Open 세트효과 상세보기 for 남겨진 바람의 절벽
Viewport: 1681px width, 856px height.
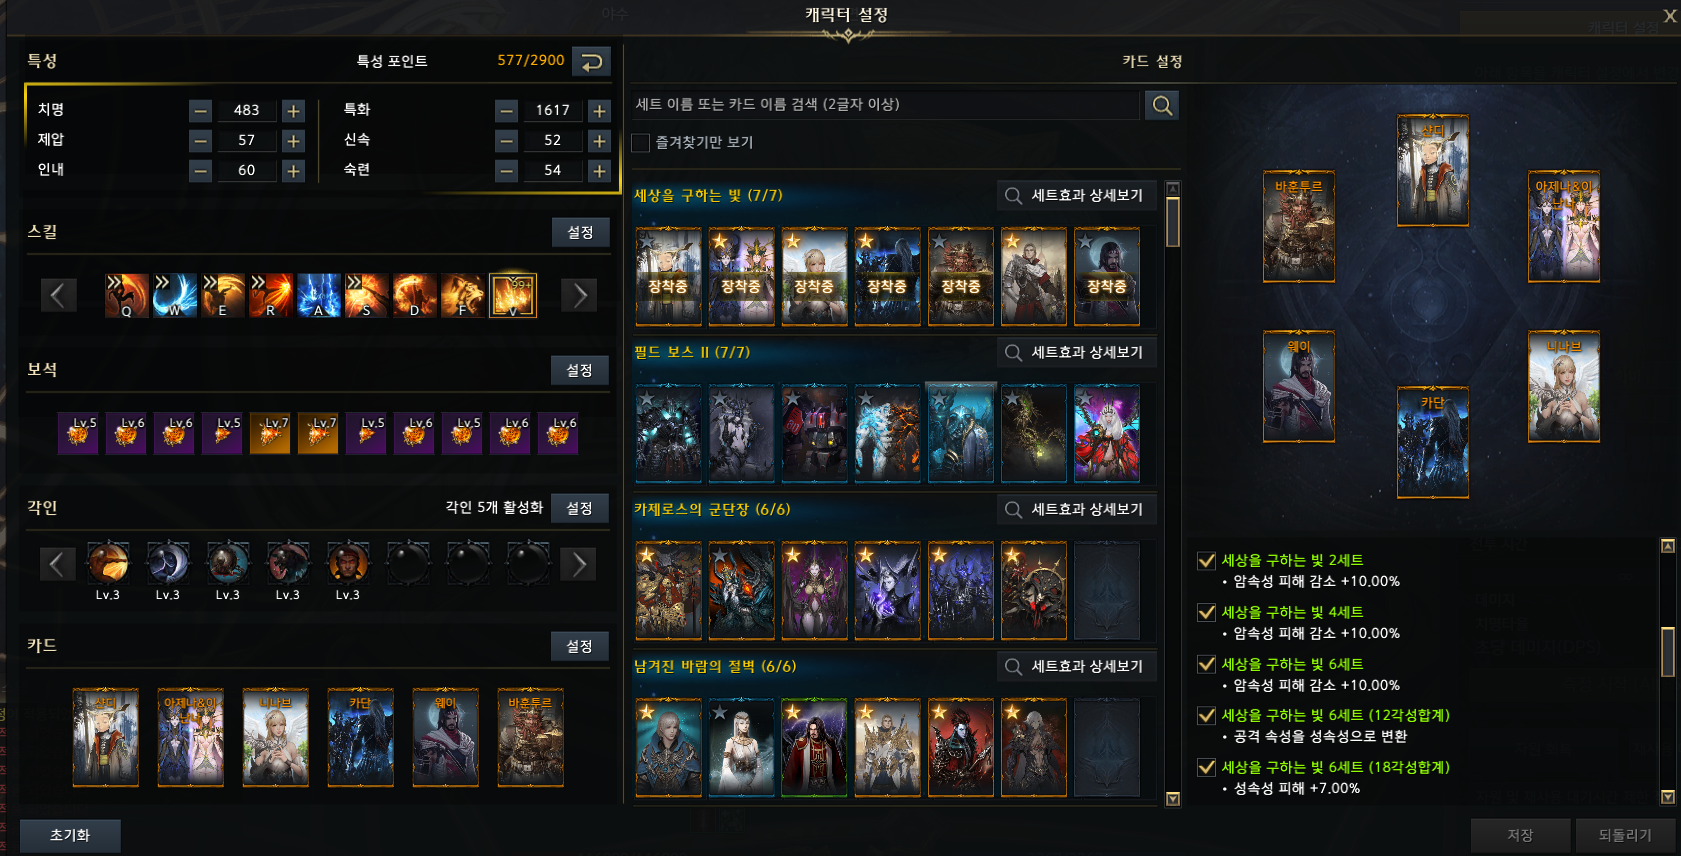coord(1076,667)
